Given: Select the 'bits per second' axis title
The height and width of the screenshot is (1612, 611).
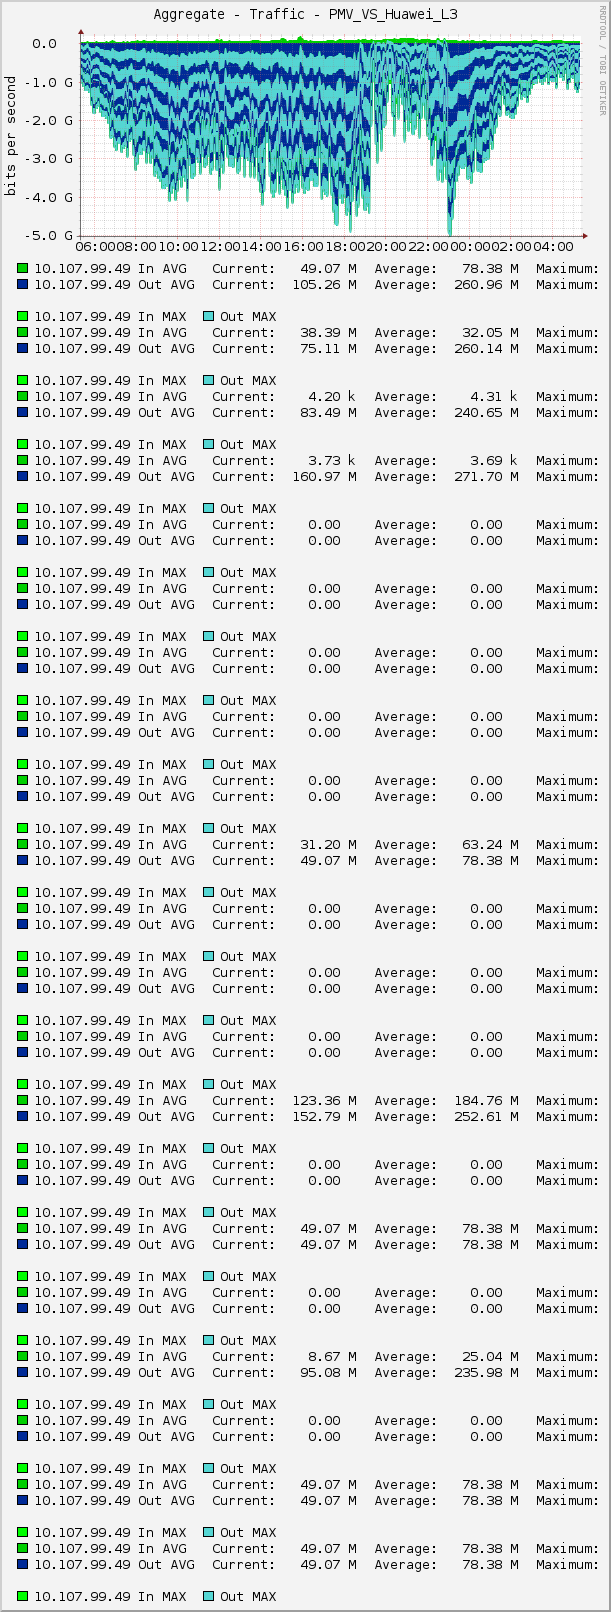Looking at the screenshot, I should 11,137.
